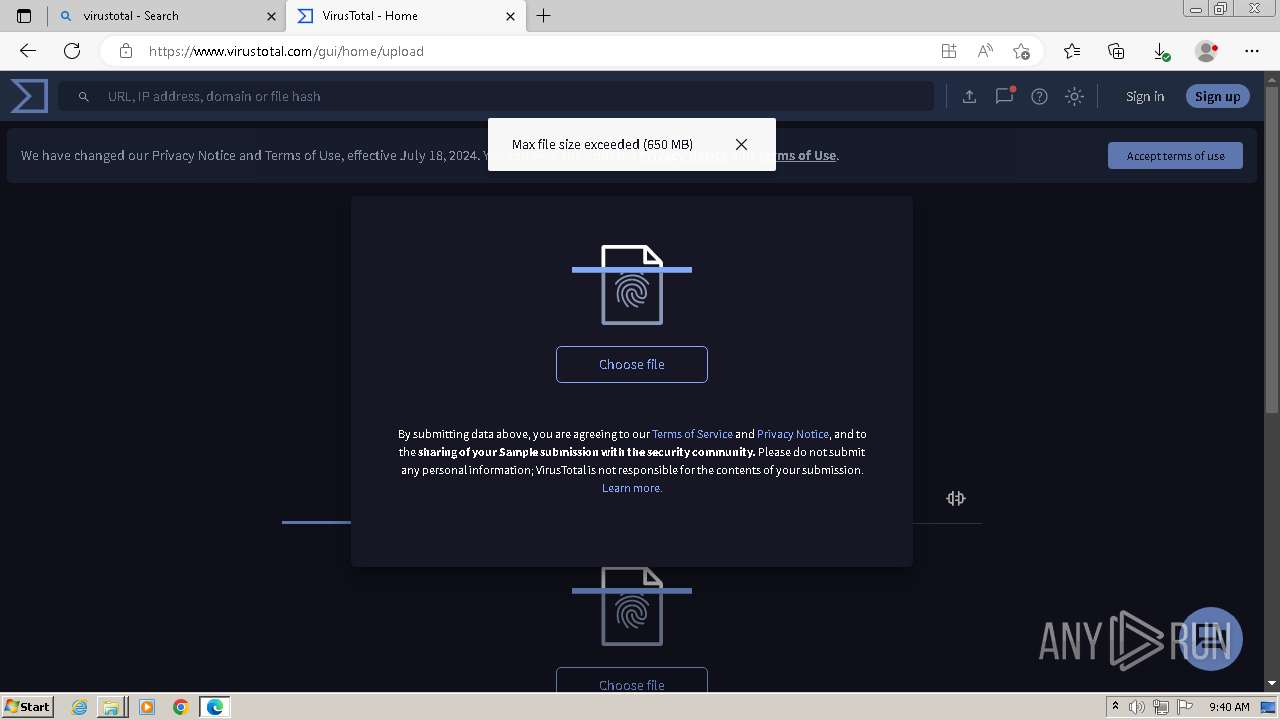Open the Windows Start menu

point(28,706)
